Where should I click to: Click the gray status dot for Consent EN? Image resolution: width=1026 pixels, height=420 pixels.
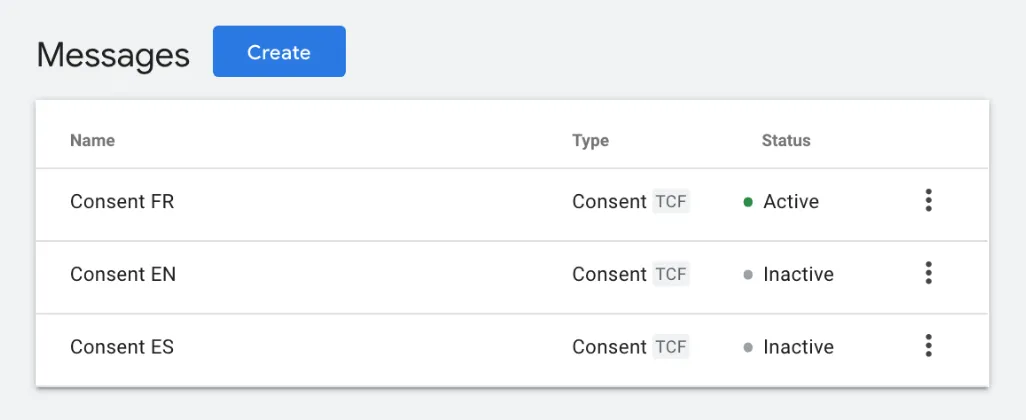748,275
